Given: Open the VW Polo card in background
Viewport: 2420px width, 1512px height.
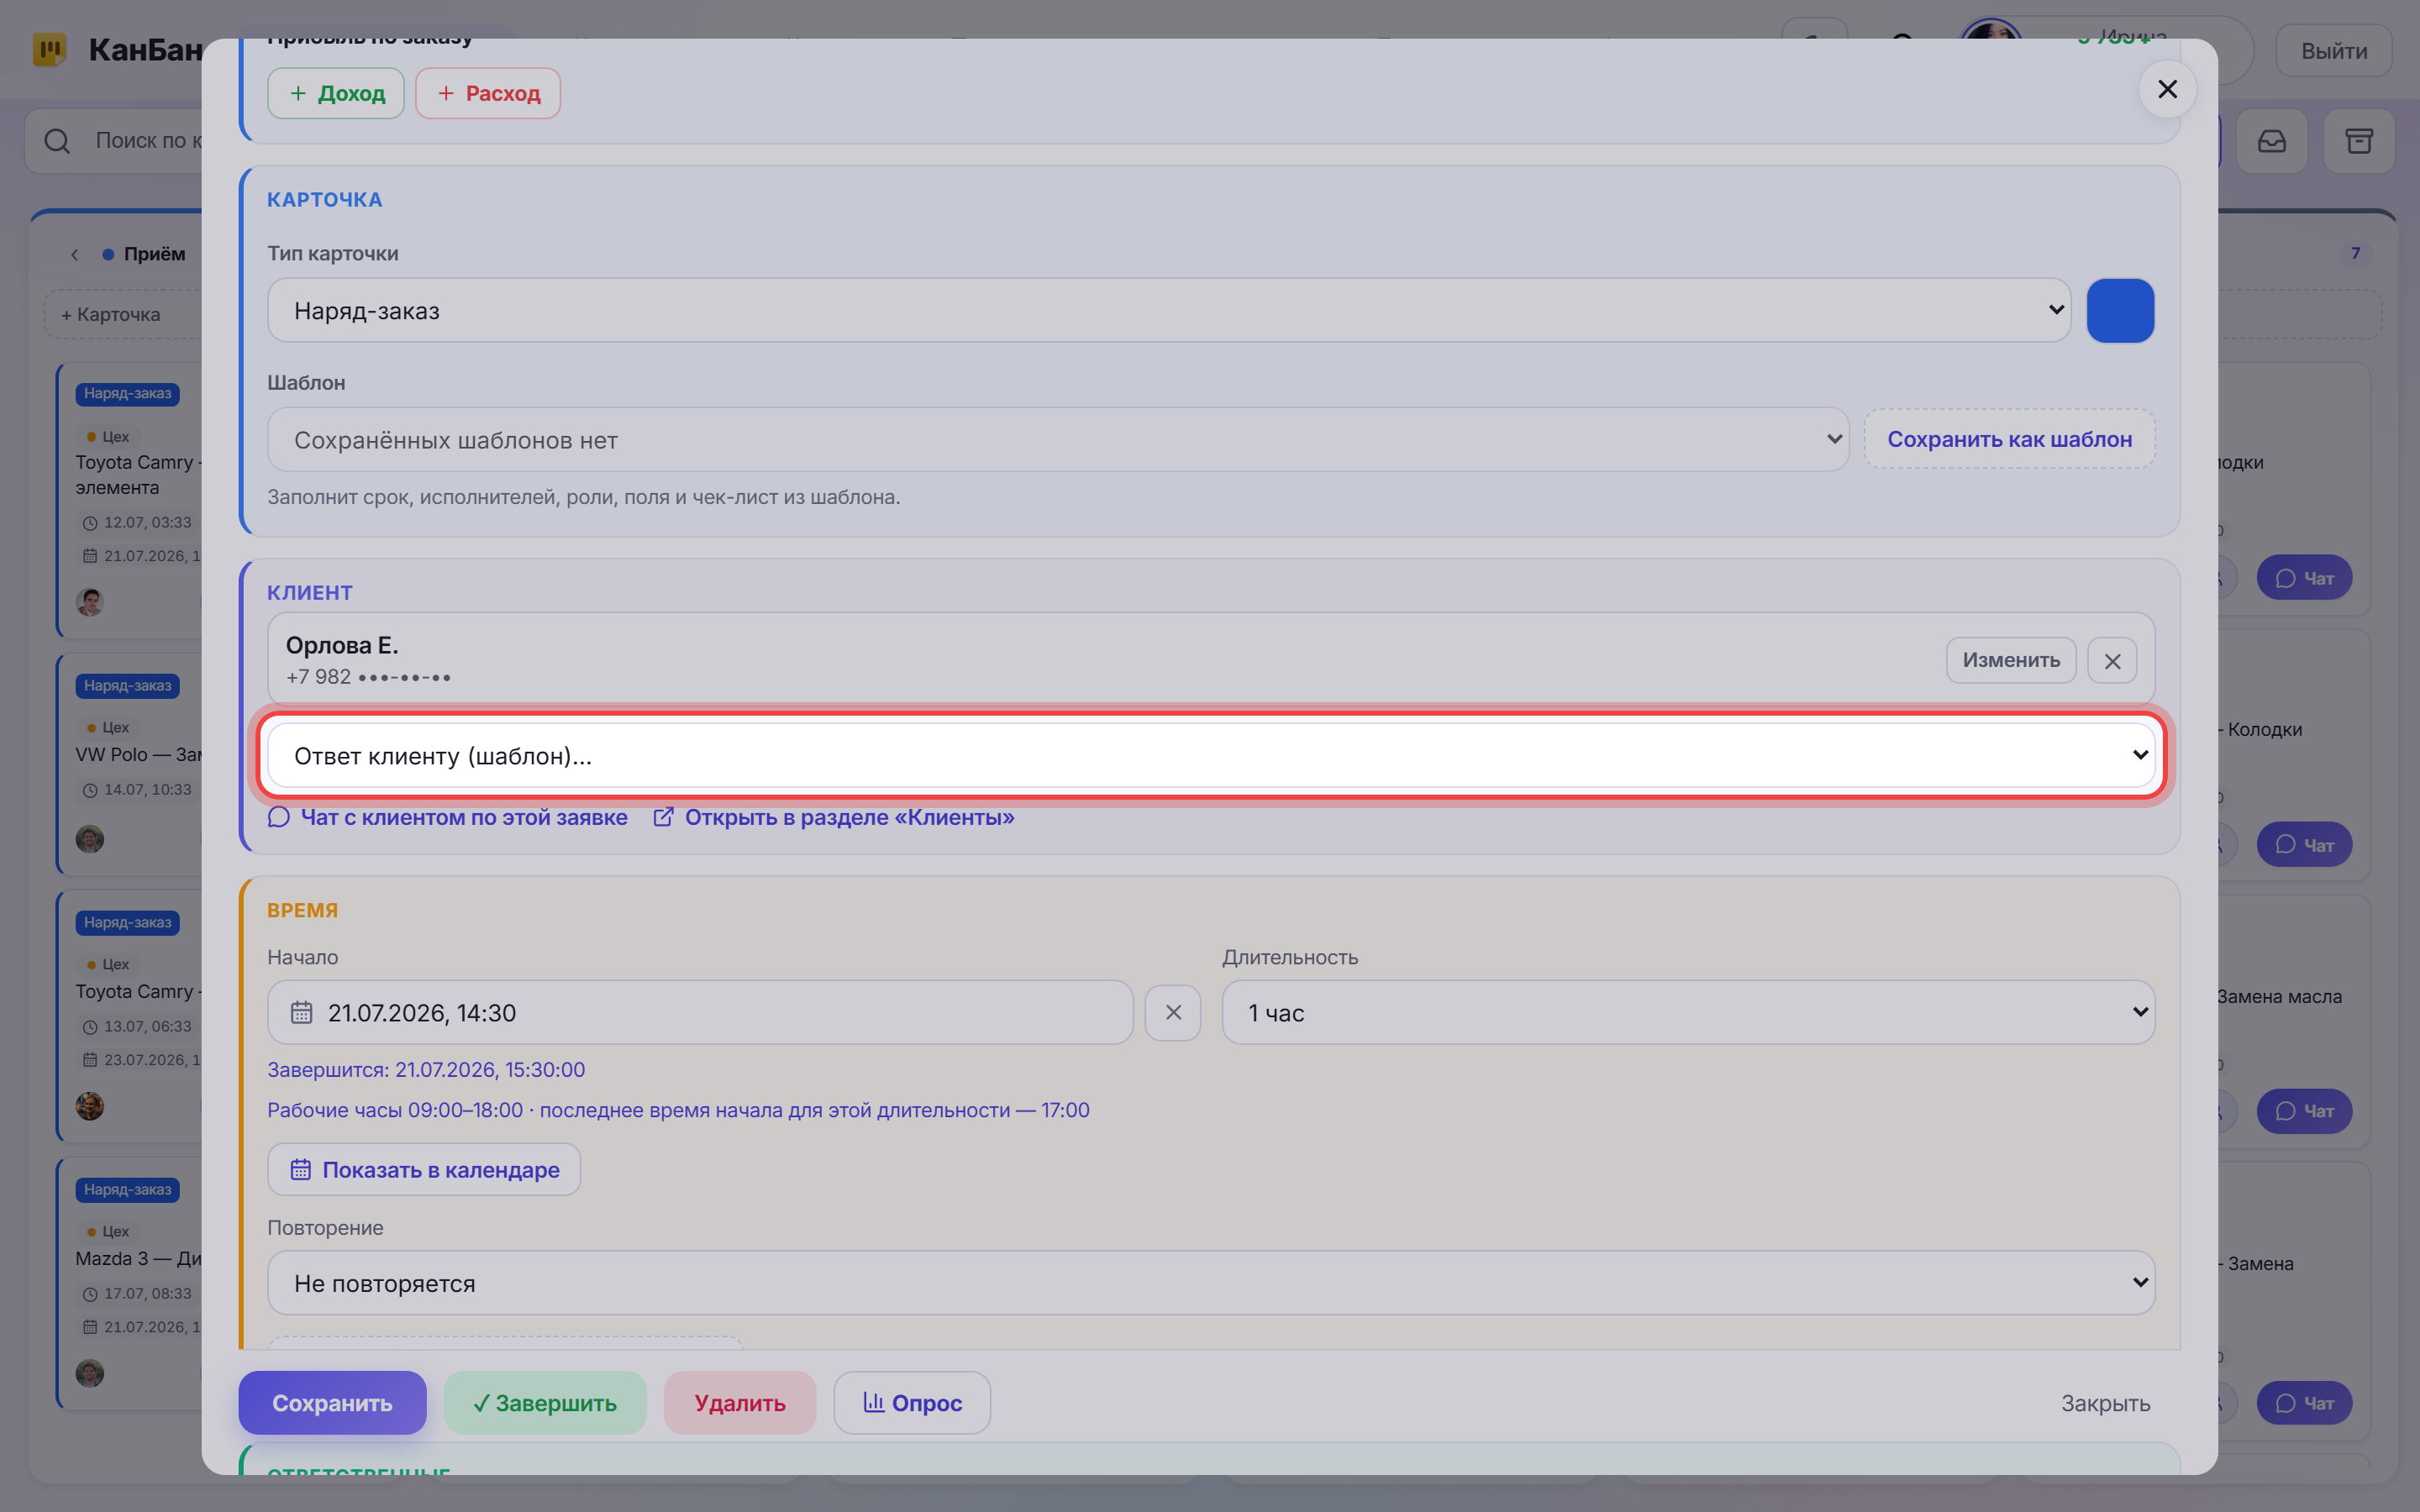Looking at the screenshot, I should [x=130, y=765].
